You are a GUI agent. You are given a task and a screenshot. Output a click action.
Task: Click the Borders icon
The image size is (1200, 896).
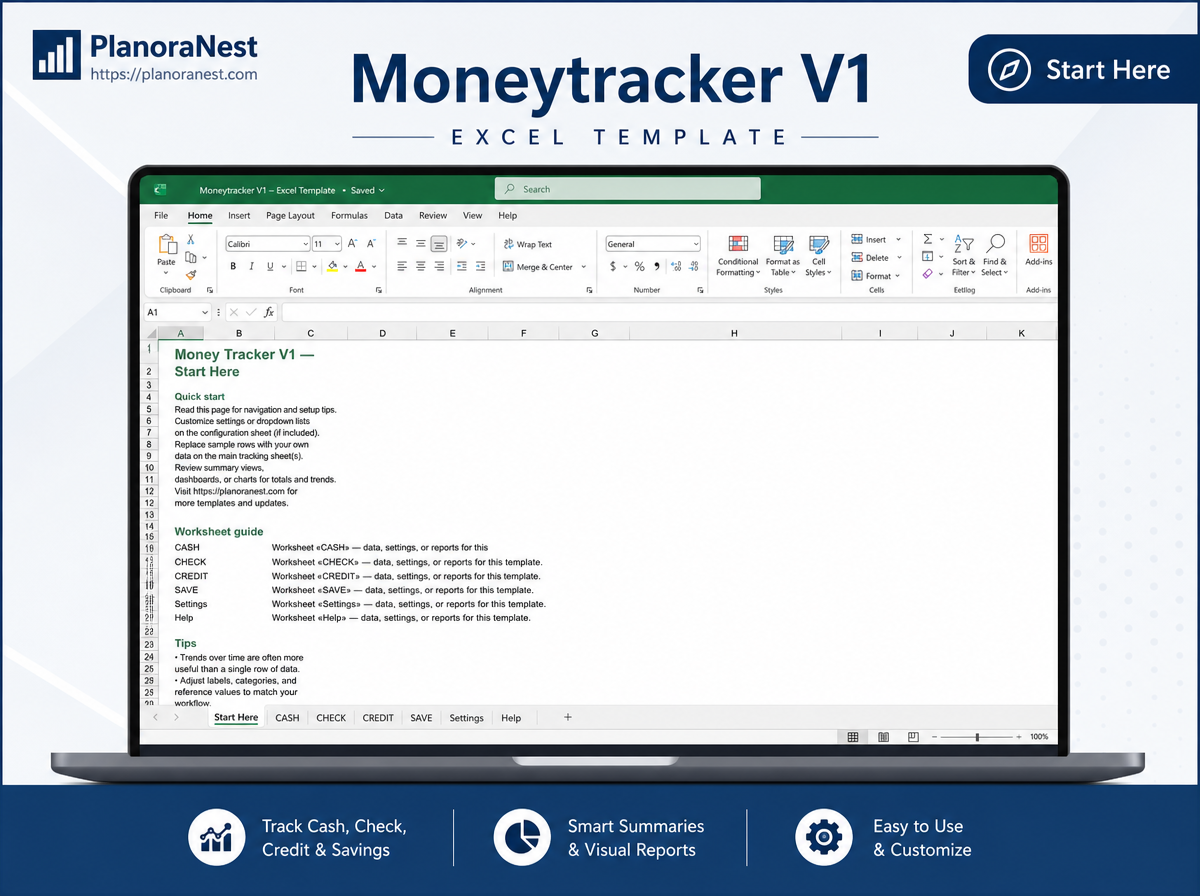(301, 267)
